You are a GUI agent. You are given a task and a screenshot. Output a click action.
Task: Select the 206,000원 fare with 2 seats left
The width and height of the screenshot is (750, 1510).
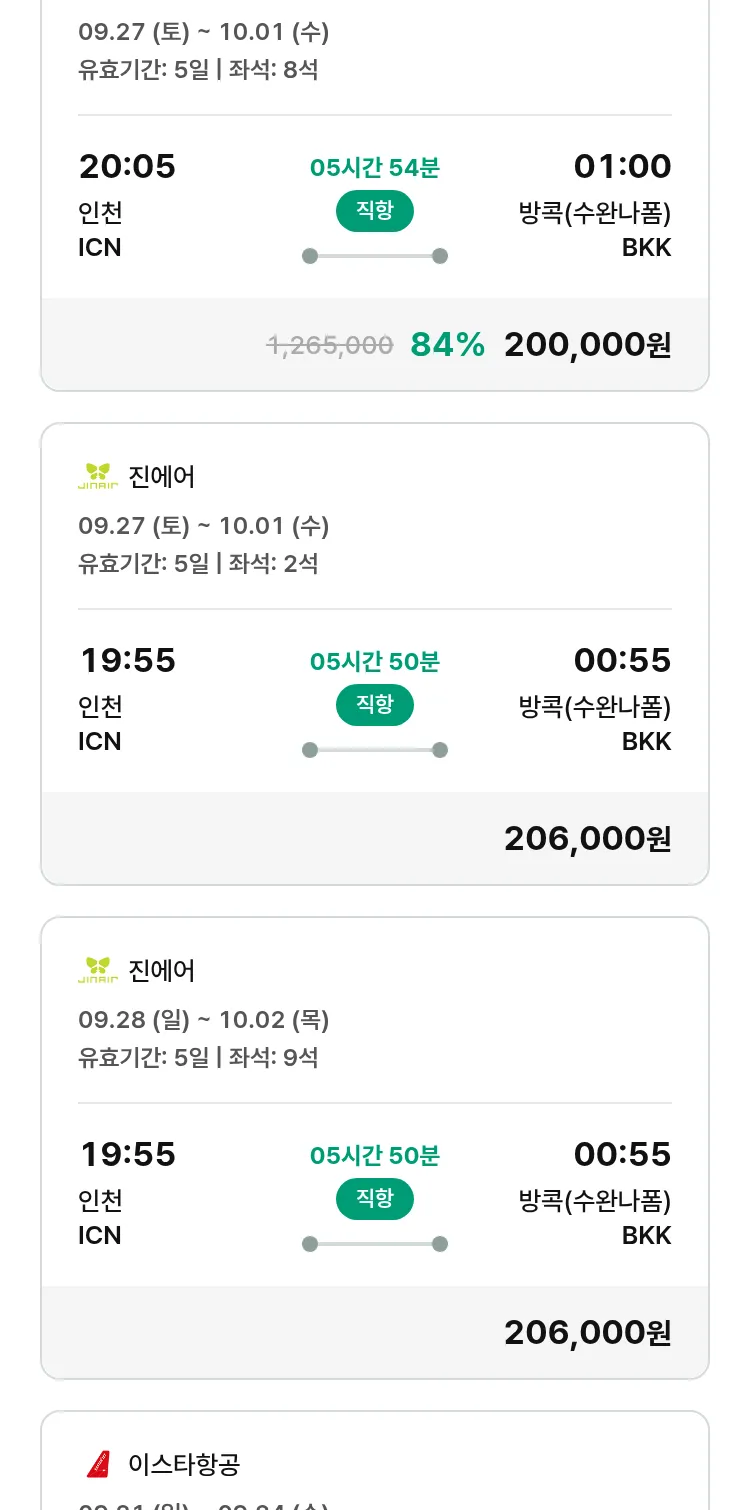point(587,839)
